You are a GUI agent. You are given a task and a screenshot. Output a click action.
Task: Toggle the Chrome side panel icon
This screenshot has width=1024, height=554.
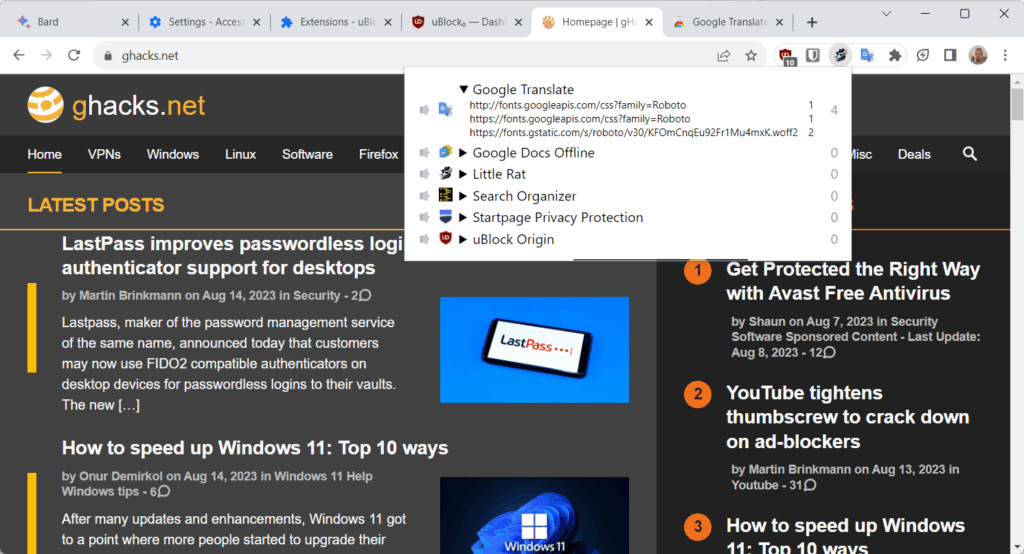pos(950,56)
